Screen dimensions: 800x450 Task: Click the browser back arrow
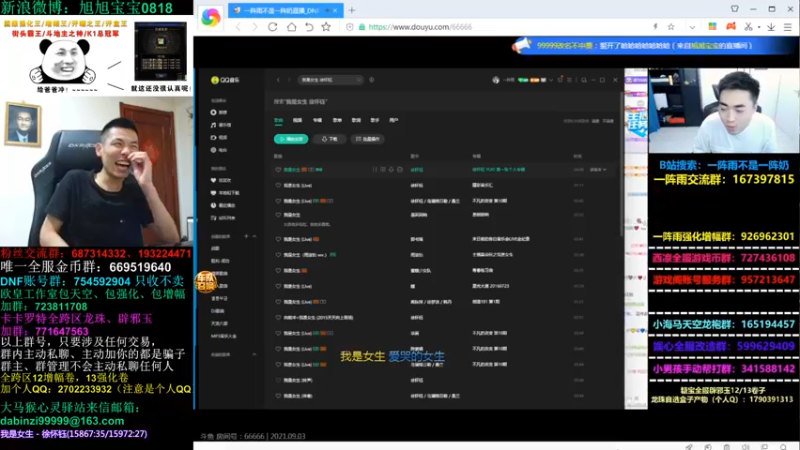[x=238, y=27]
